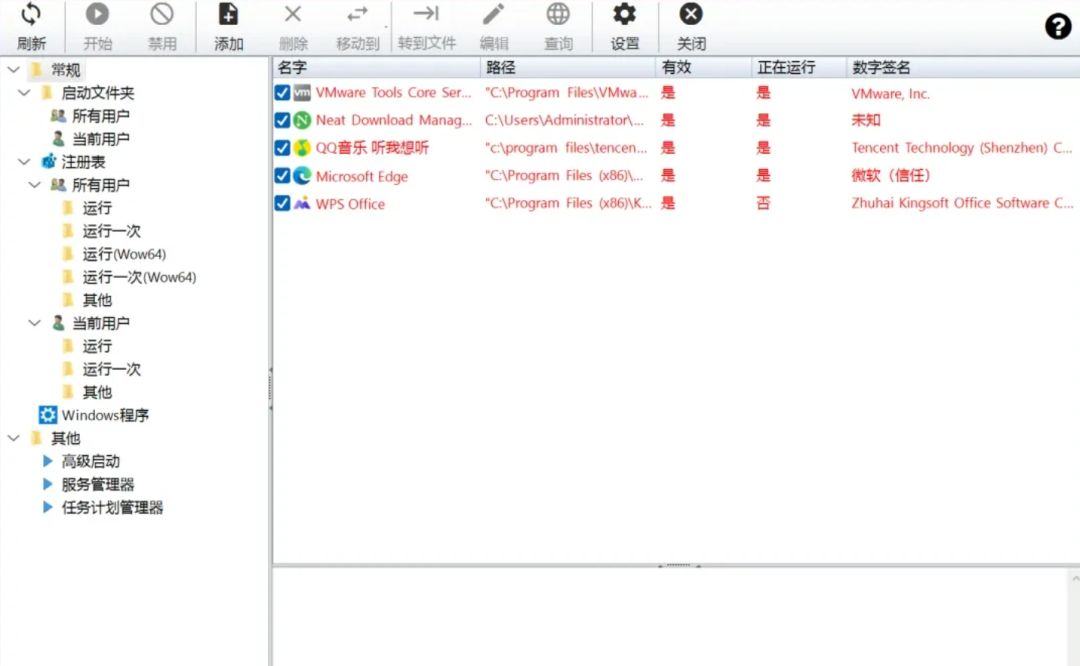This screenshot has height=666, width=1080.
Task: Click the bottom details text pane
Action: pos(670,617)
